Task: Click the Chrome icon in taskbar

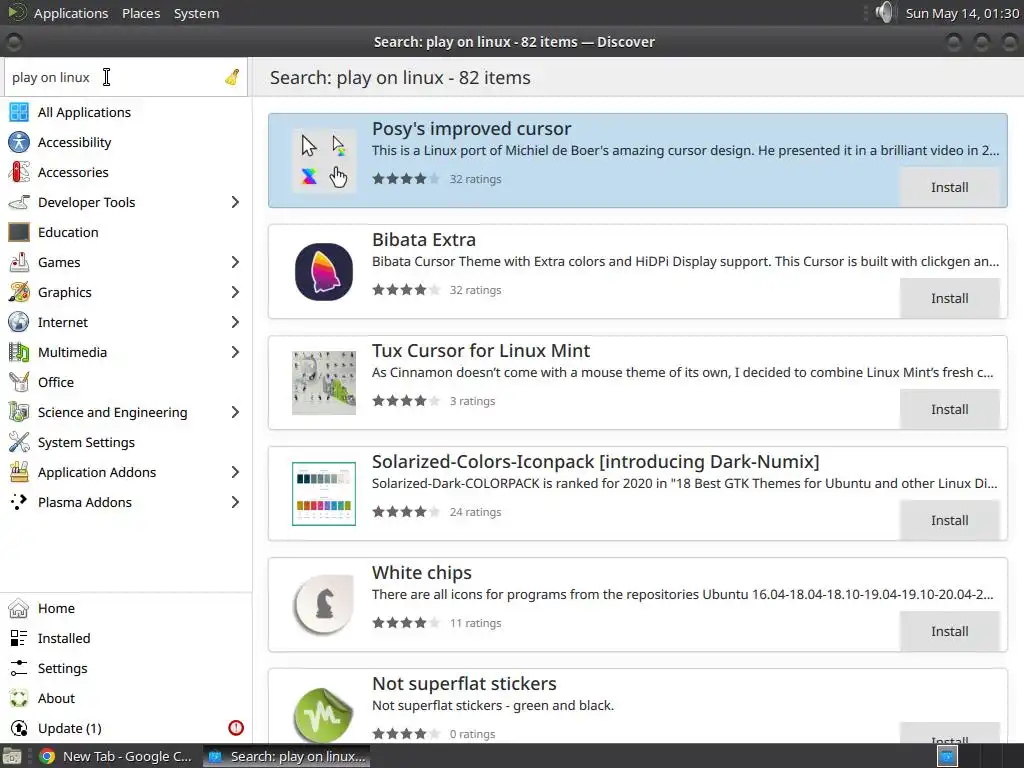Action: coord(47,756)
